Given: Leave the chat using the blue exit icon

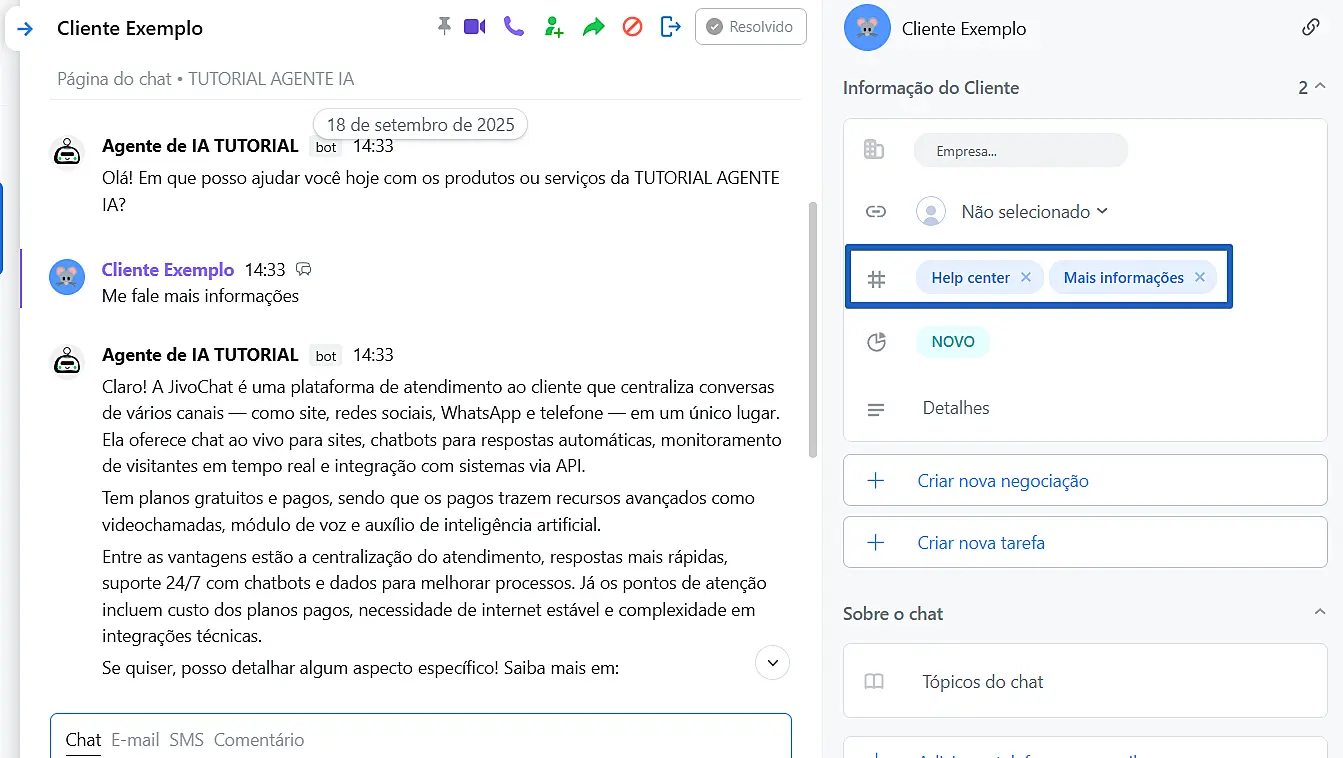Looking at the screenshot, I should click(x=671, y=27).
